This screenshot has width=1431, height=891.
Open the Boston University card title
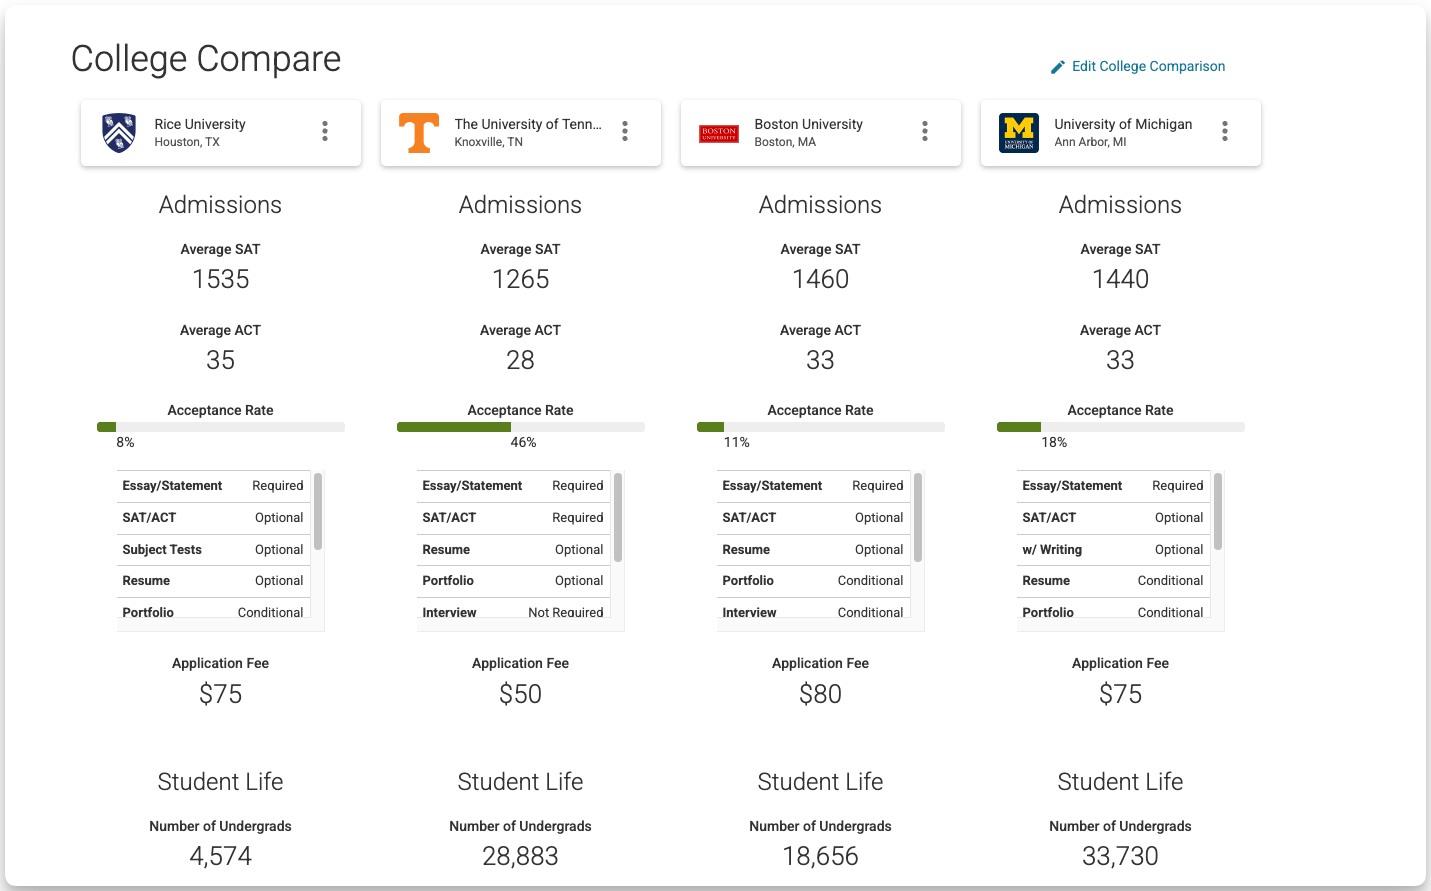point(808,124)
